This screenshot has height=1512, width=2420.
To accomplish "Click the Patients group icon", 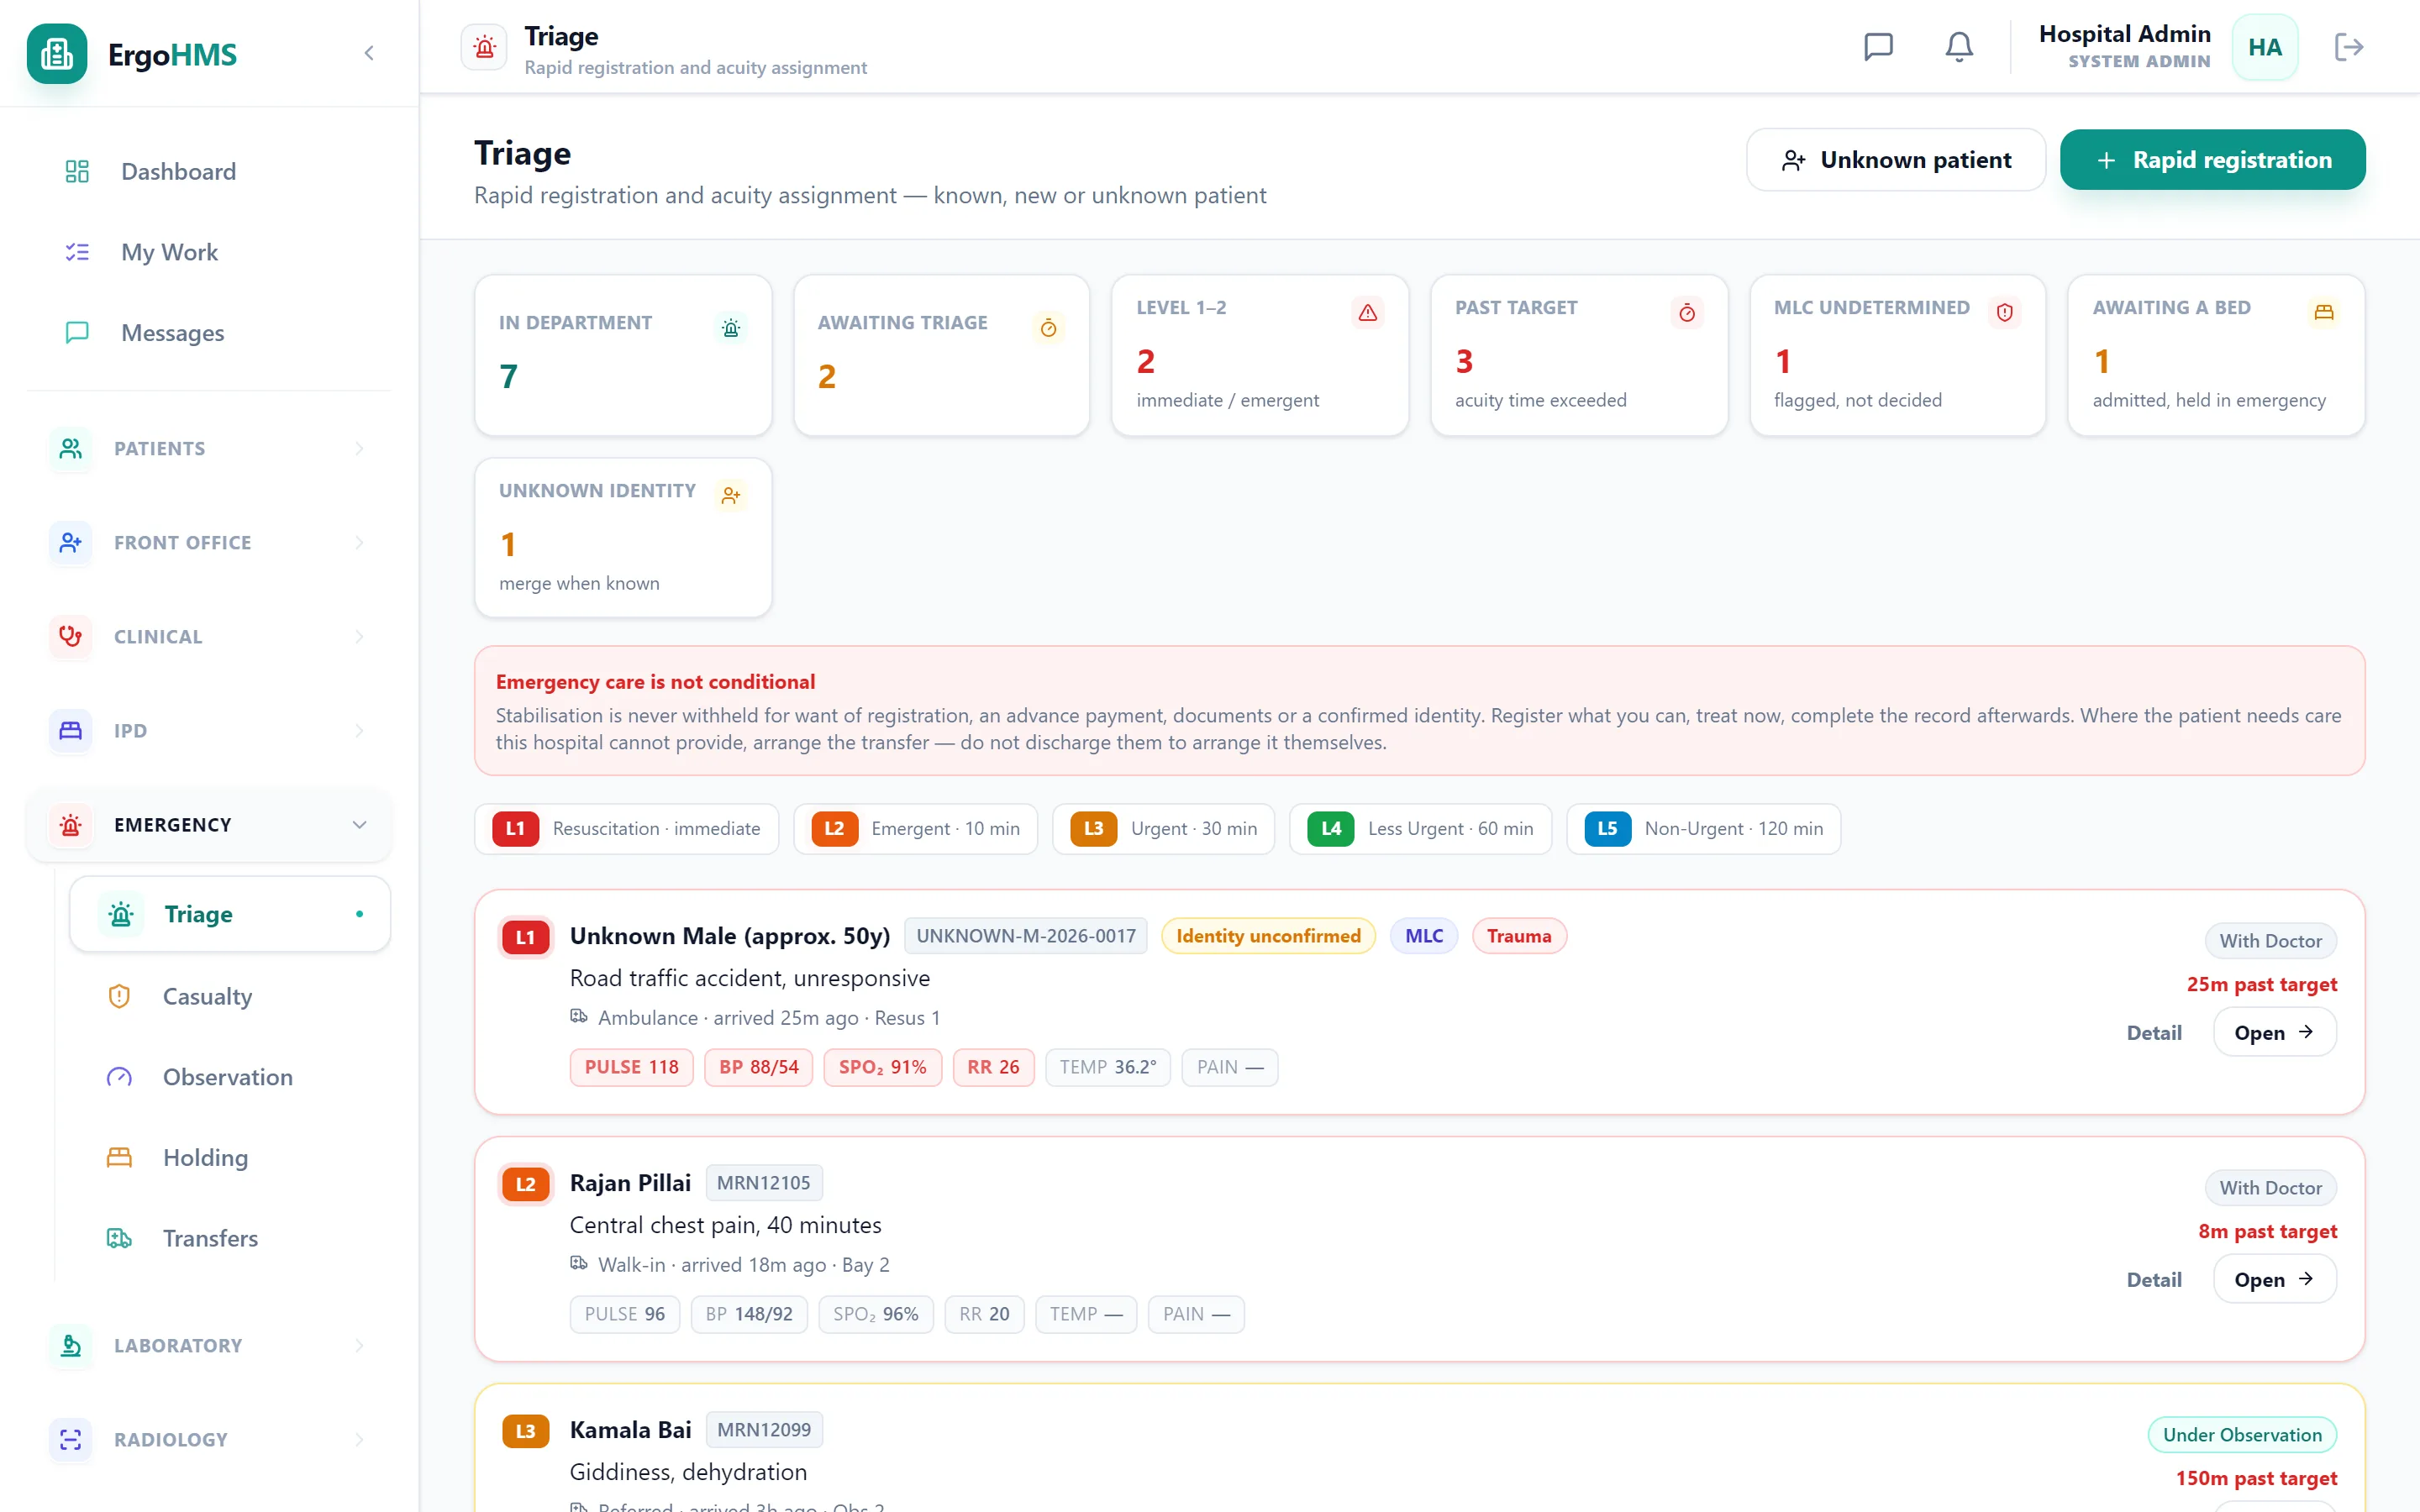I will tap(71, 448).
